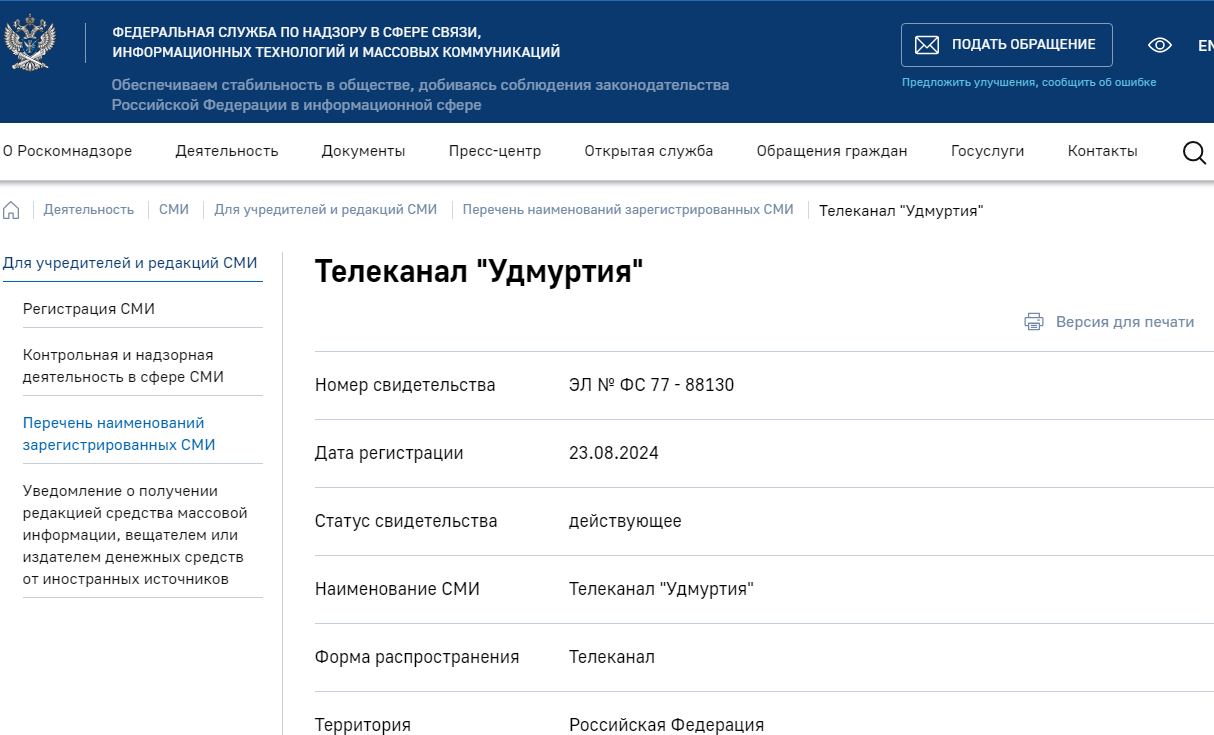Click the Подать обращение button
The image size is (1214, 735).
(x=1007, y=45)
